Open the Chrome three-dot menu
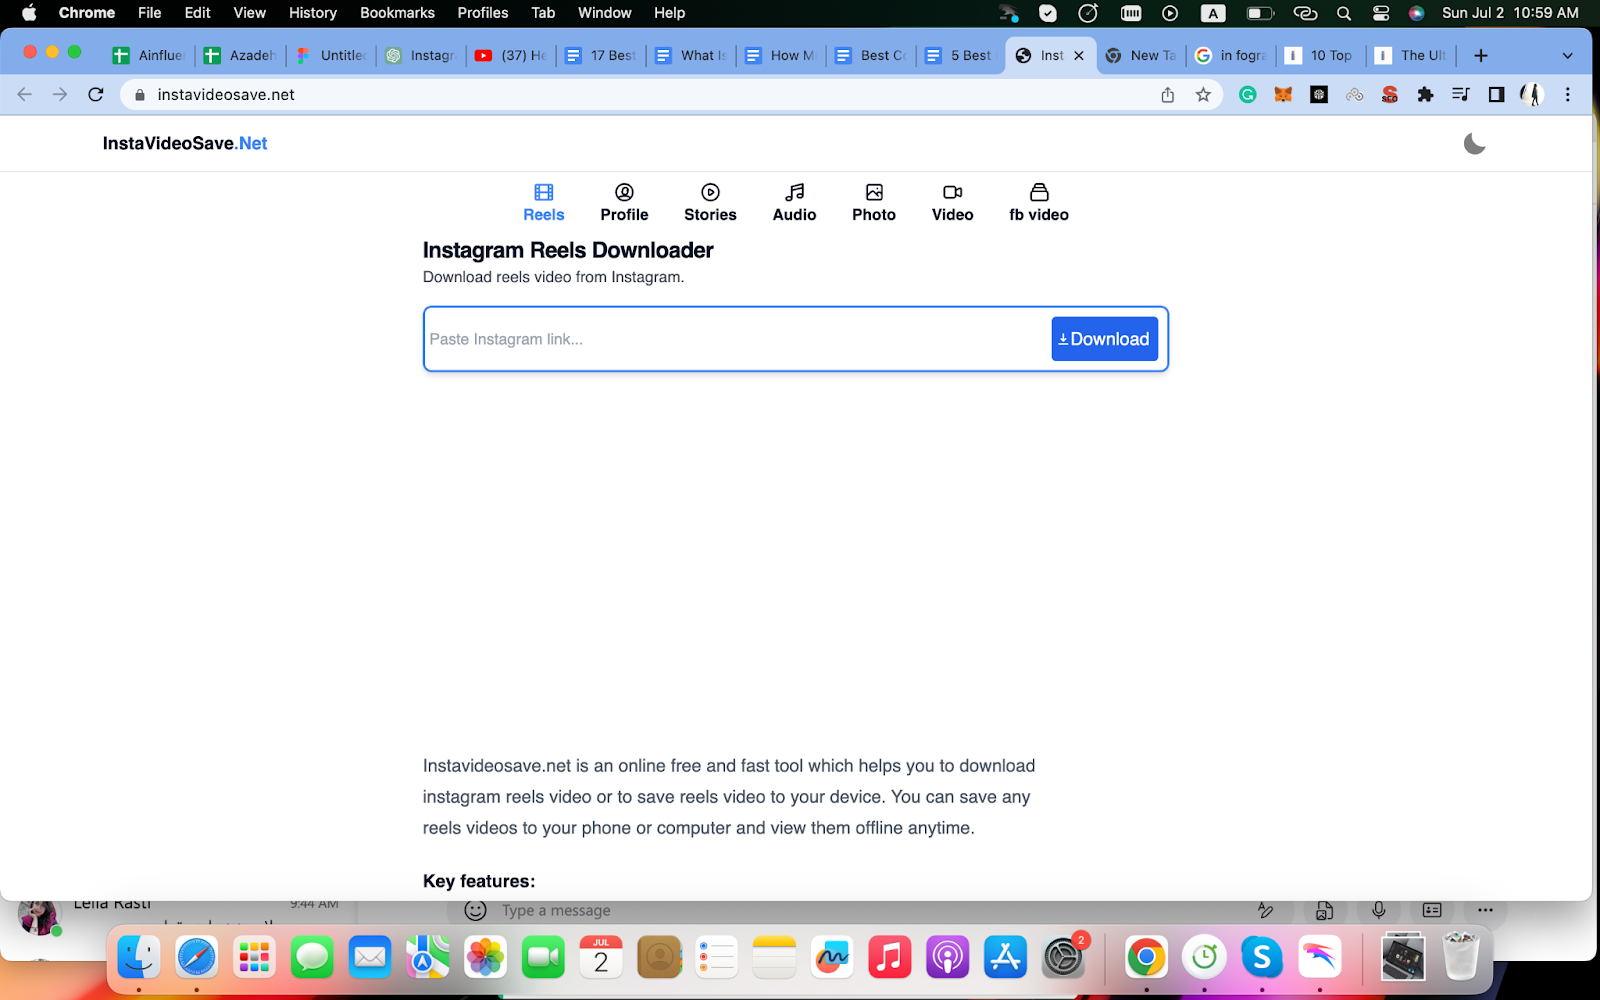Viewport: 1600px width, 1000px height. (x=1568, y=95)
